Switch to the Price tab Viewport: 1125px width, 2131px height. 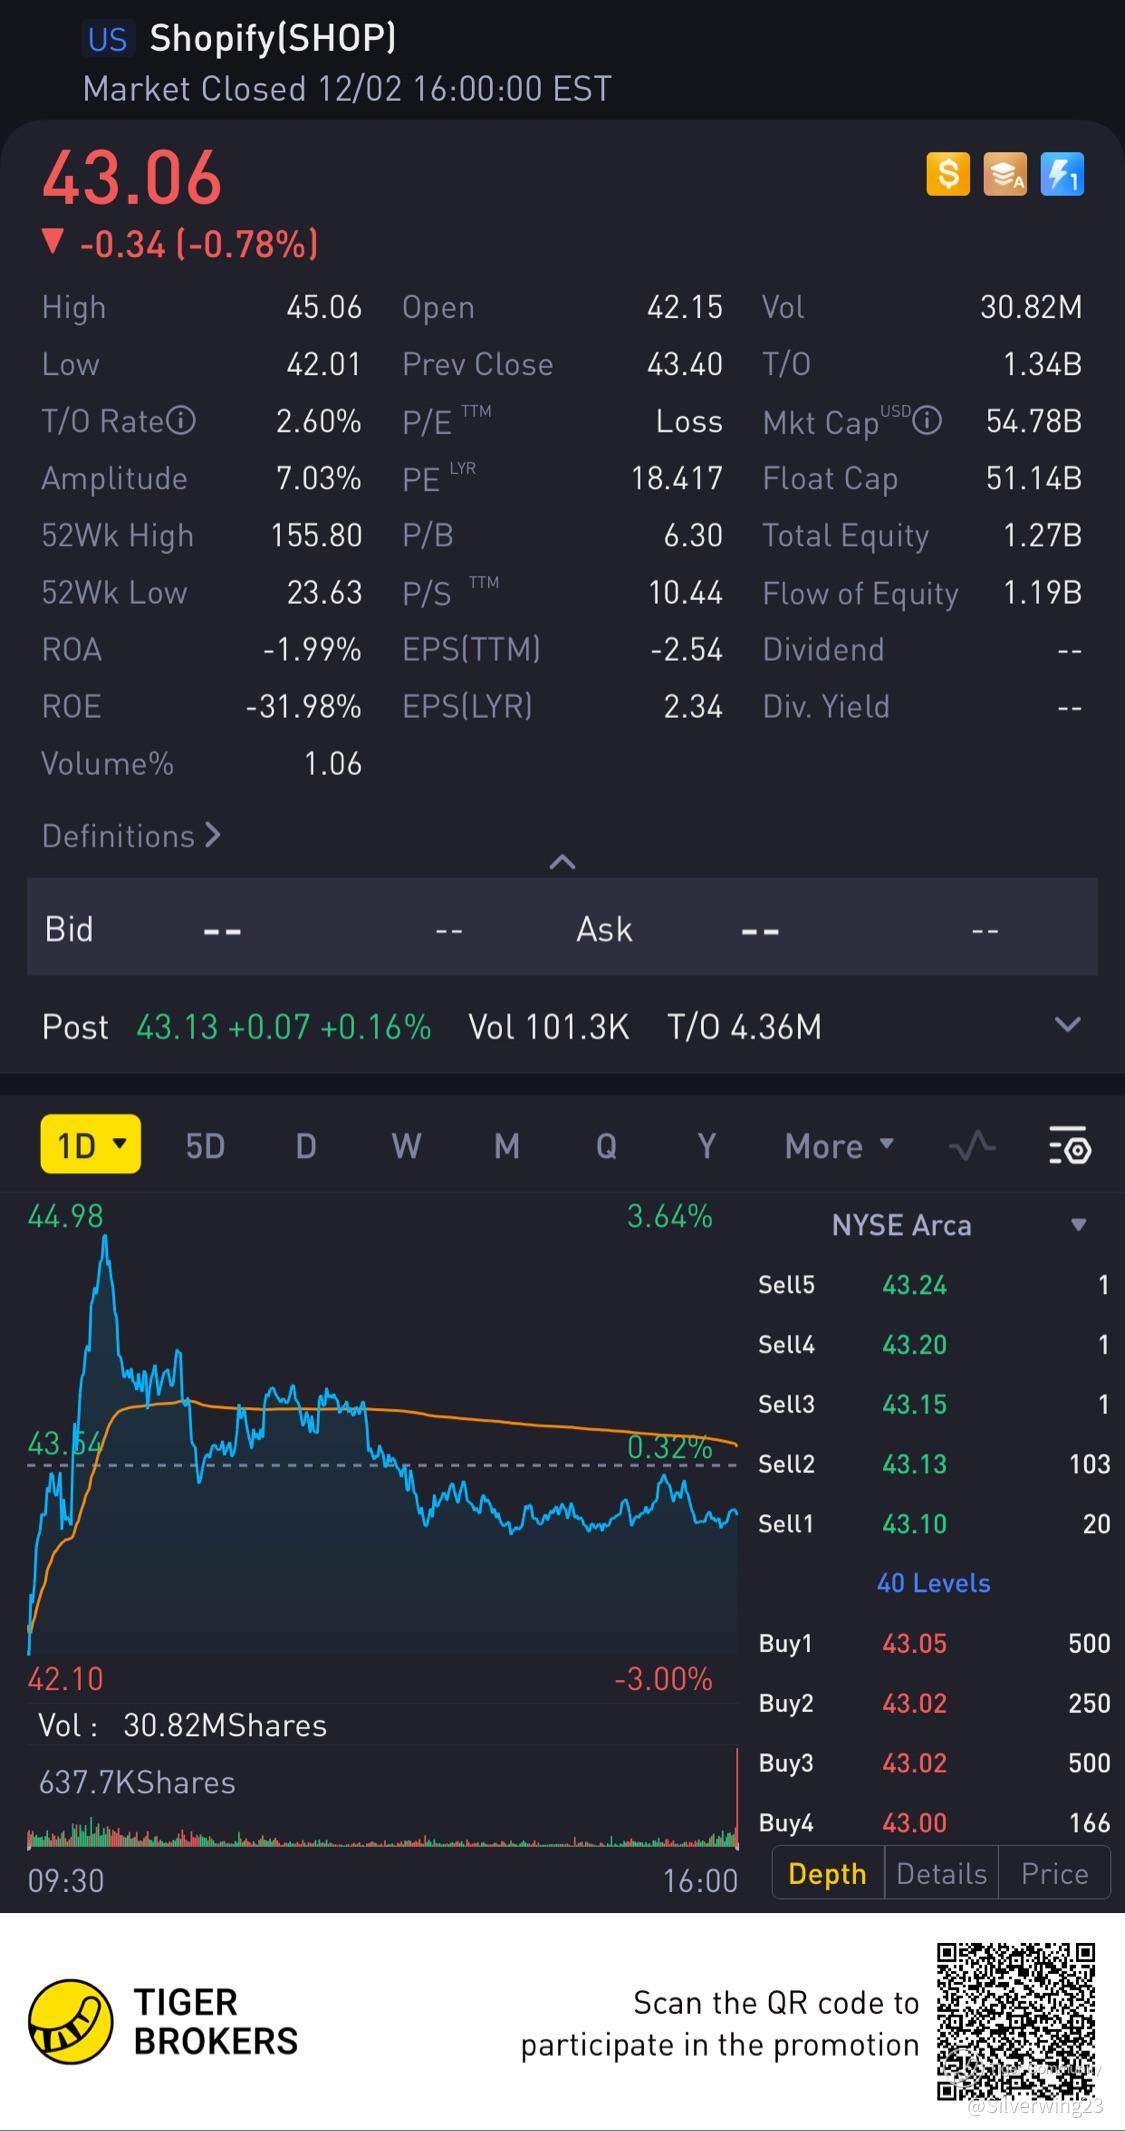coord(1054,1873)
